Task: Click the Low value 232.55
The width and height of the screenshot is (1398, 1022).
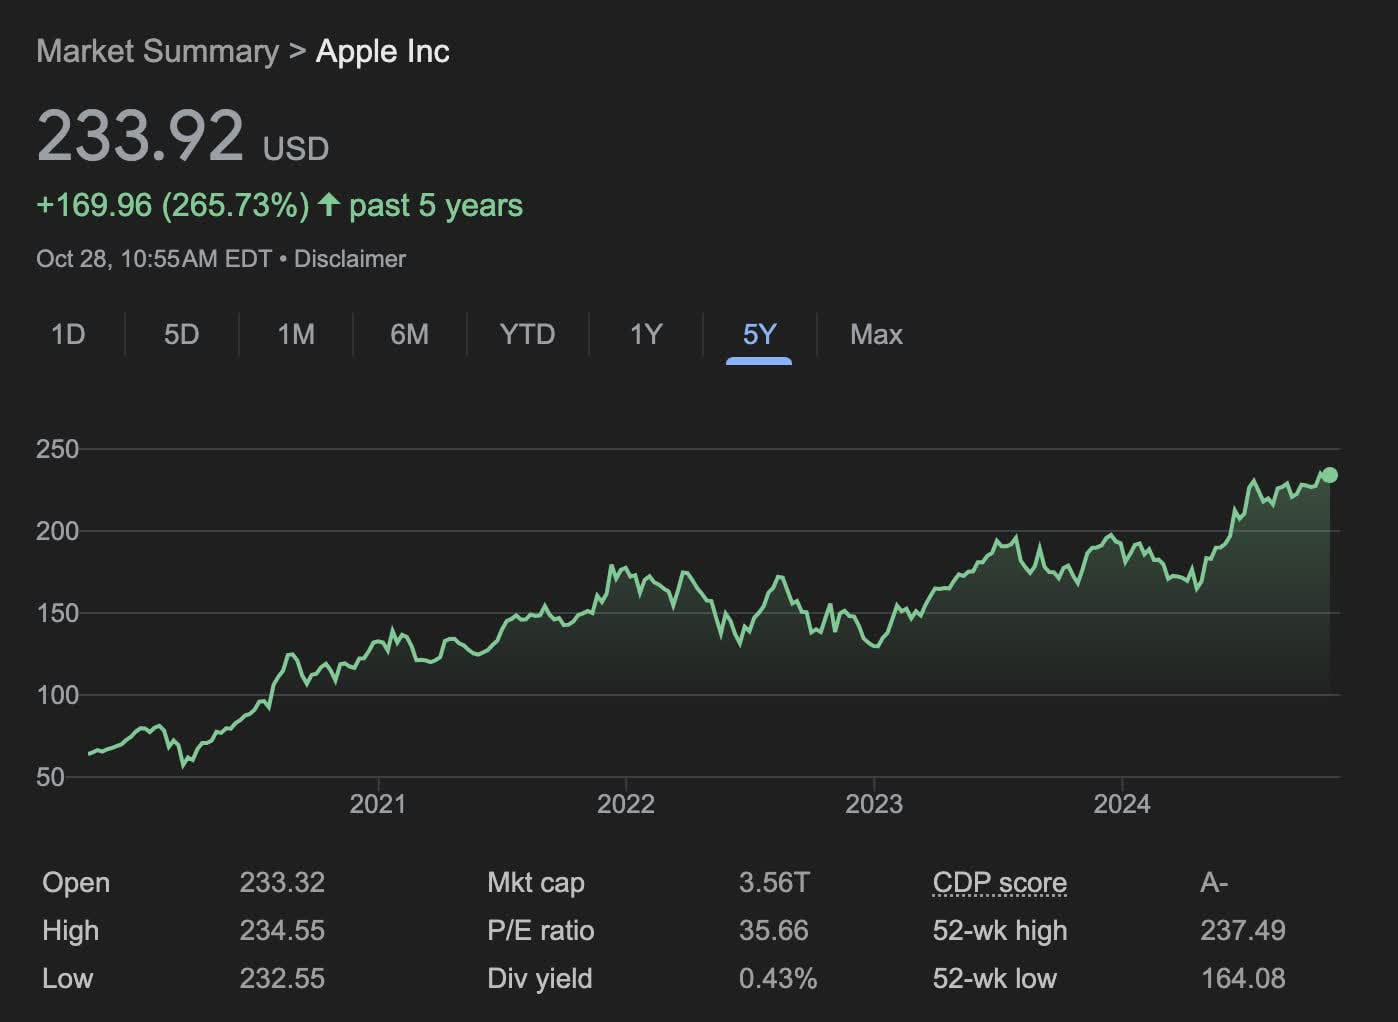Action: click(x=282, y=979)
